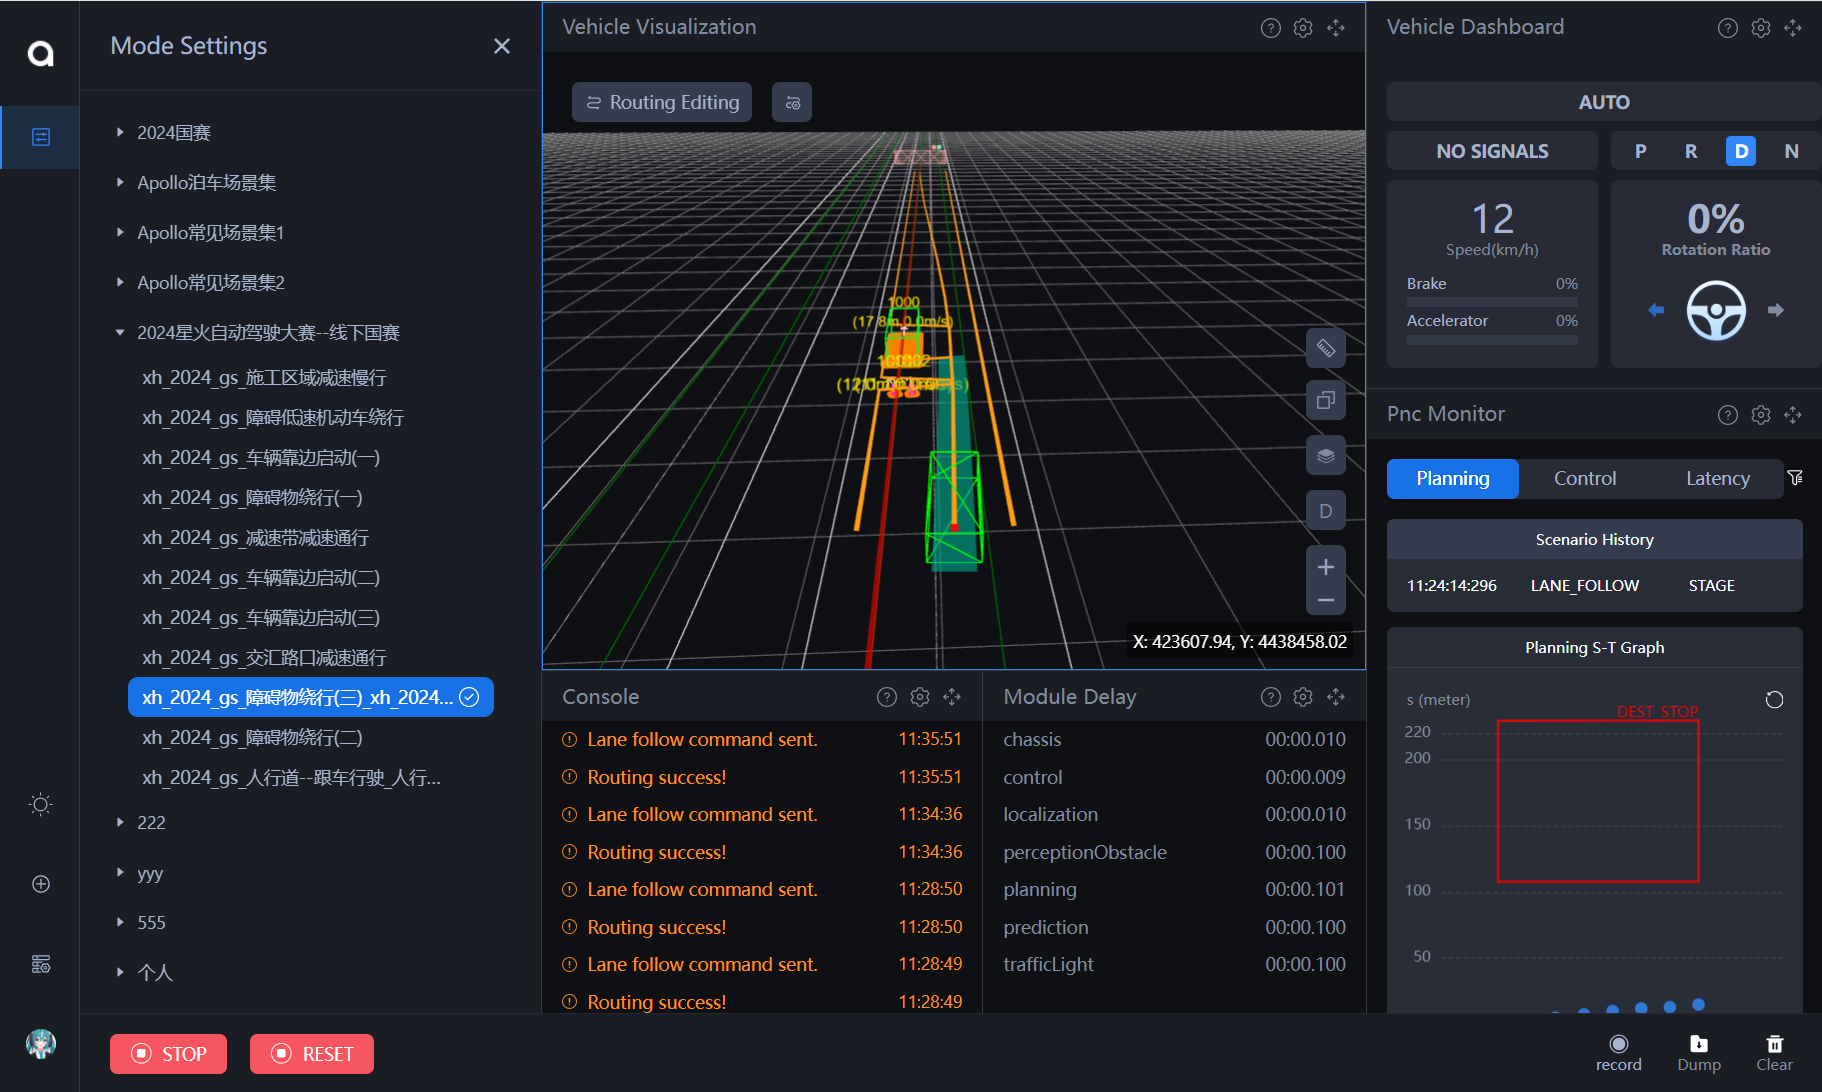The height and width of the screenshot is (1092, 1822).
Task: Switch to the Latency tab
Action: 1717,479
